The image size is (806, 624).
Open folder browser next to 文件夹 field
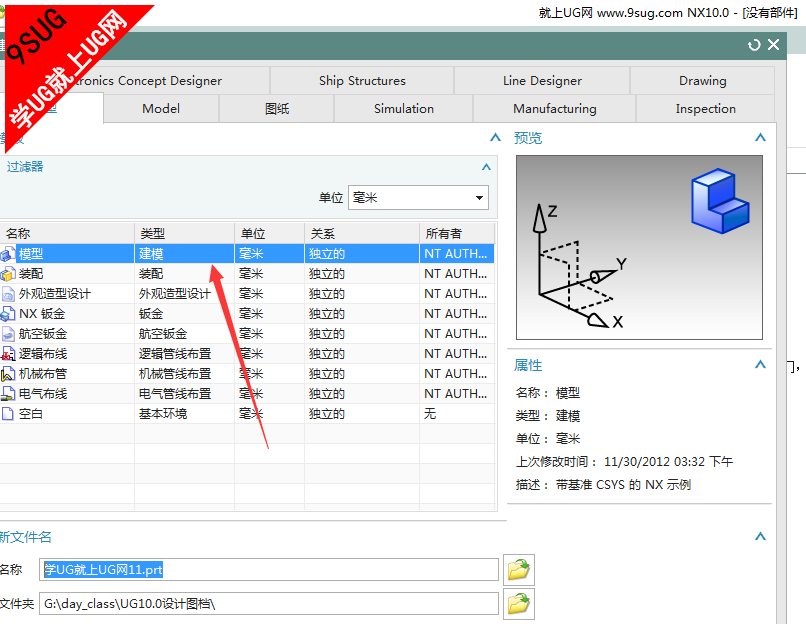(519, 603)
